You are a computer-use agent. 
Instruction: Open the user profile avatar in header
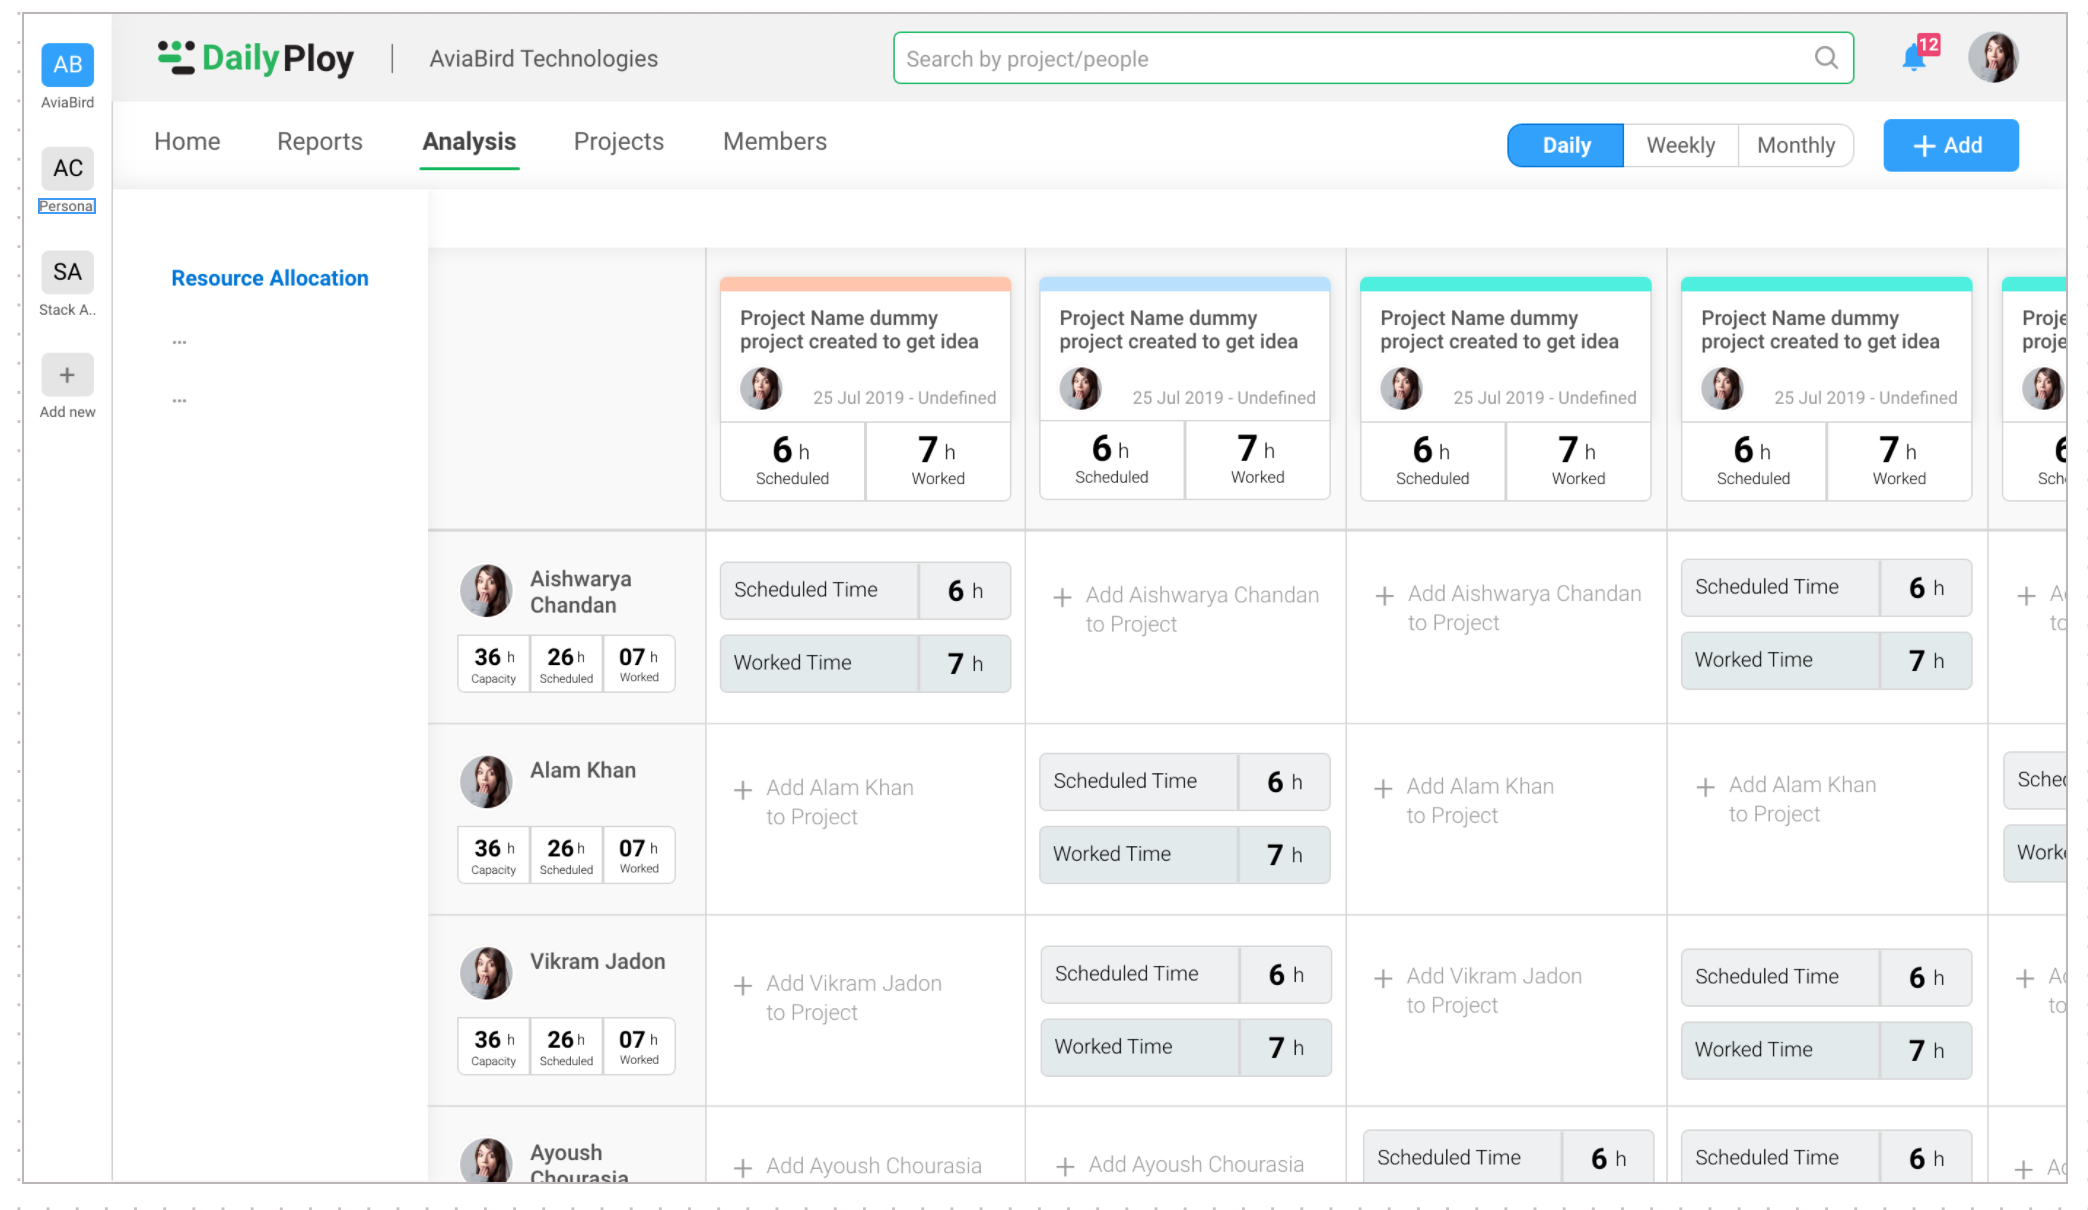click(1992, 58)
